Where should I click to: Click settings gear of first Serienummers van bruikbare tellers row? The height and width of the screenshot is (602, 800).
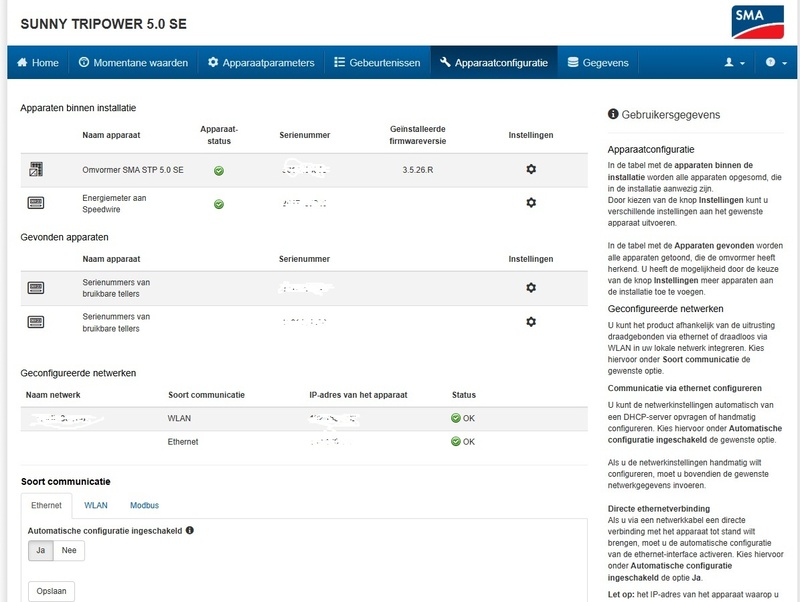pyautogui.click(x=531, y=288)
